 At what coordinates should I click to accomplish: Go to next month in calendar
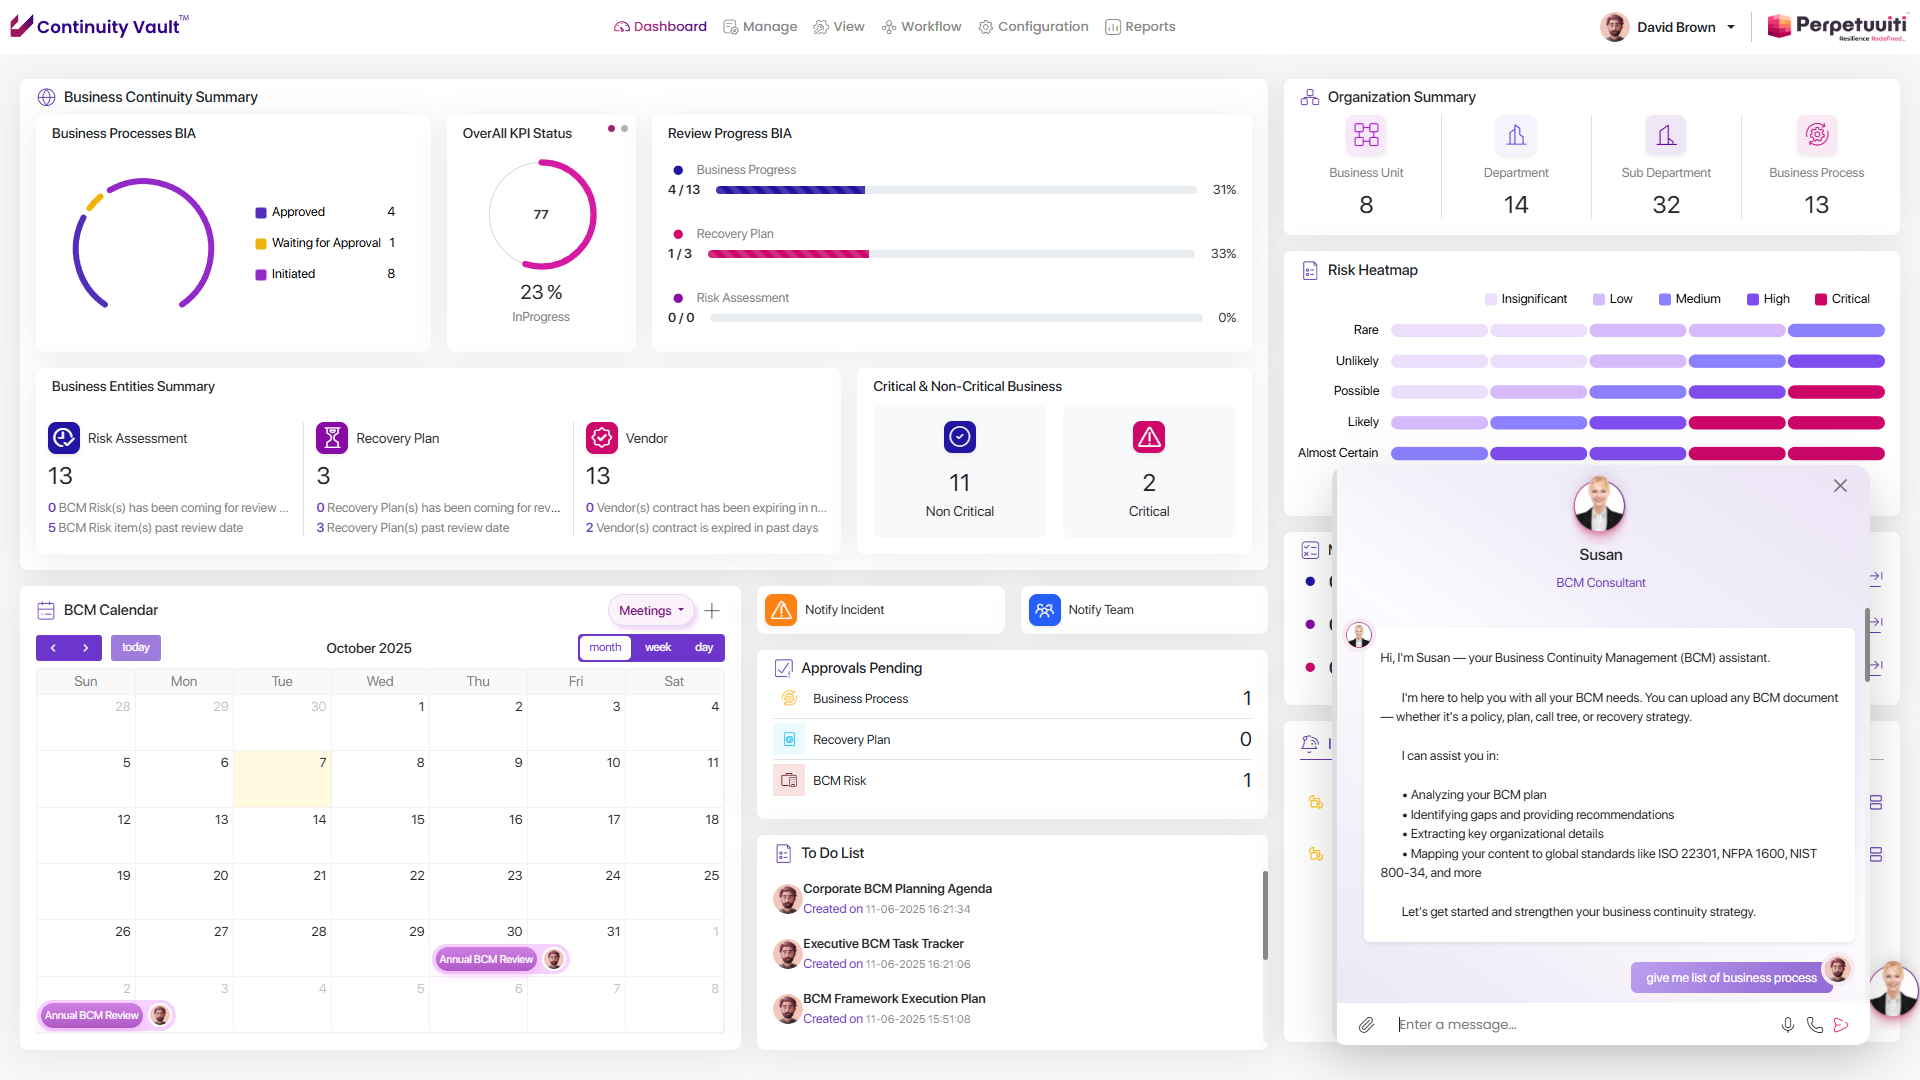pos(86,648)
